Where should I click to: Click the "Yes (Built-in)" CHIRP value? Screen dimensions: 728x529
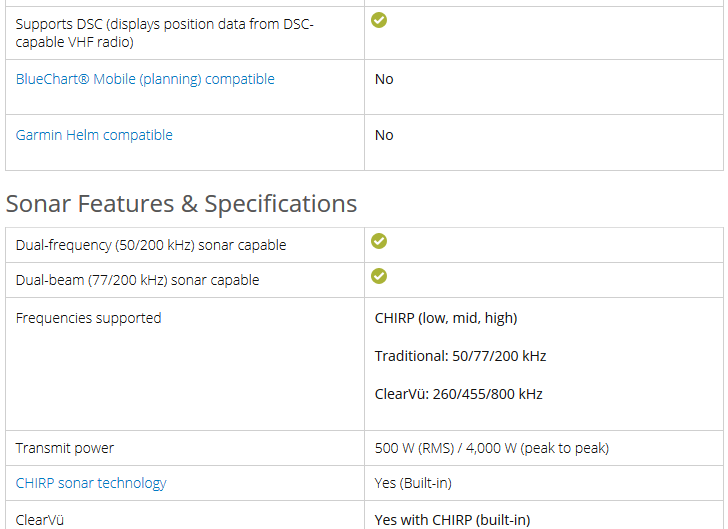[x=413, y=483]
